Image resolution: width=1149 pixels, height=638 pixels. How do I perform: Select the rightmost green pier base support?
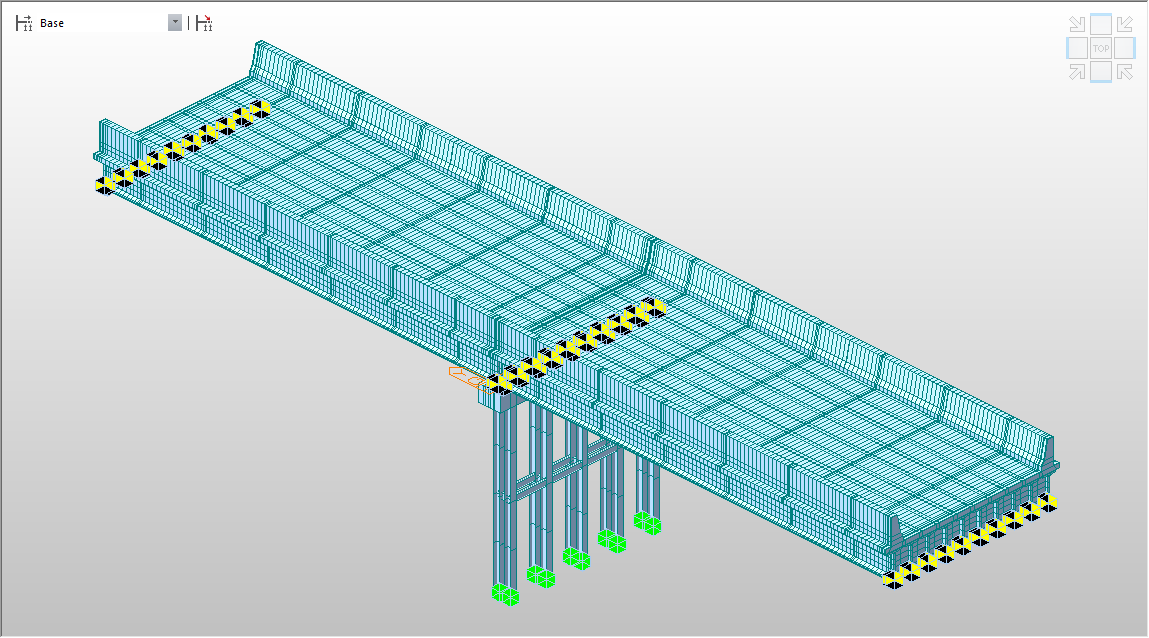pyautogui.click(x=647, y=522)
